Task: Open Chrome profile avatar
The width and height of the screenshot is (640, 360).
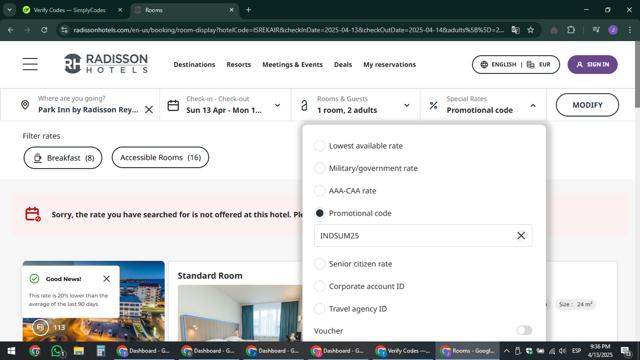Action: 613,30
